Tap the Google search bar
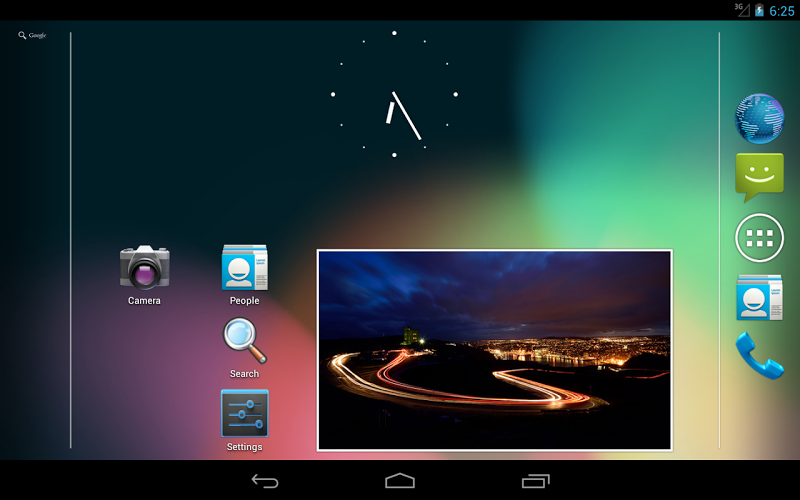 tap(33, 35)
